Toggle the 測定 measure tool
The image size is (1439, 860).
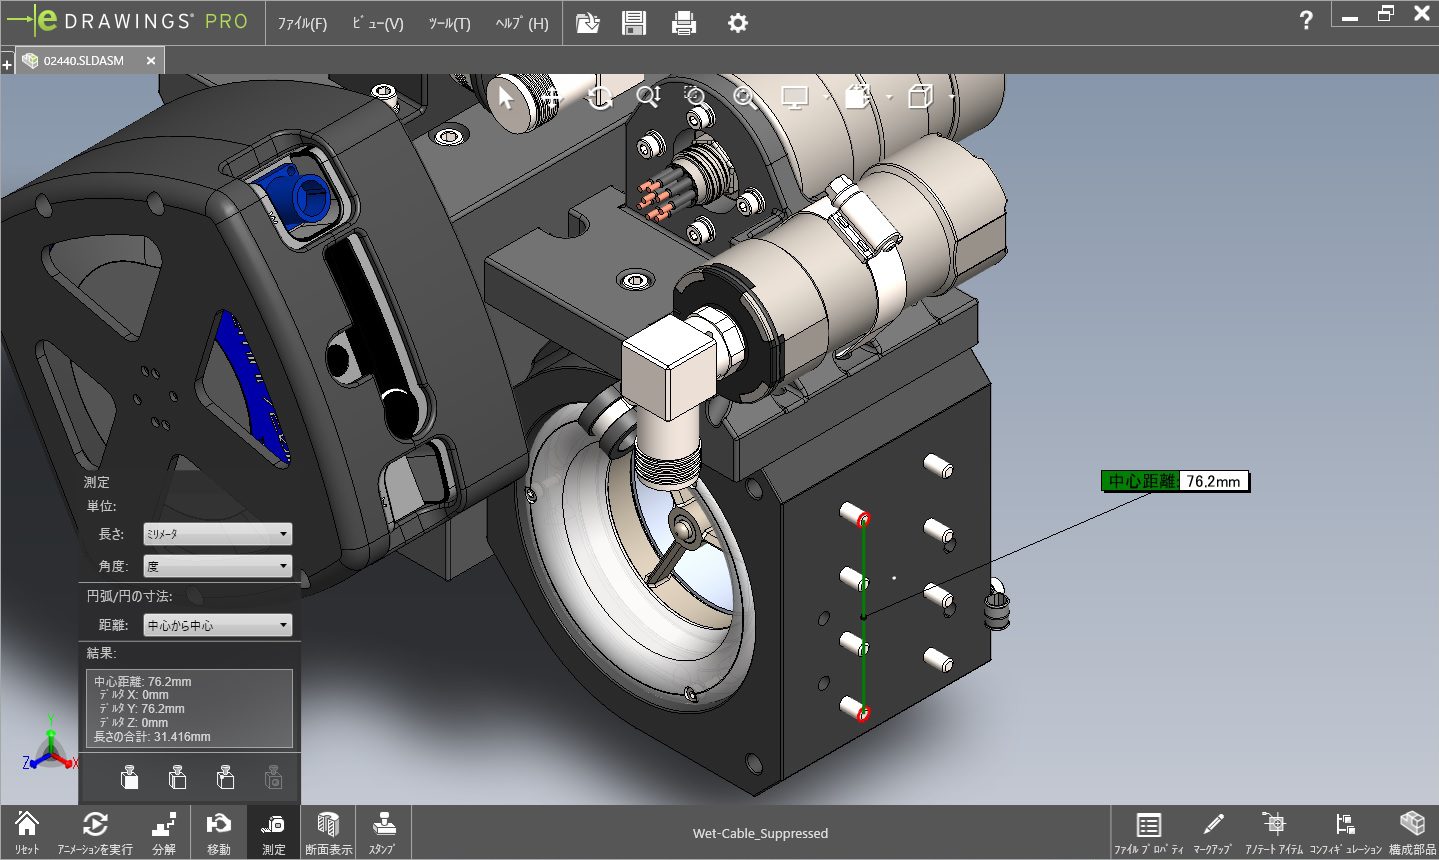(274, 832)
